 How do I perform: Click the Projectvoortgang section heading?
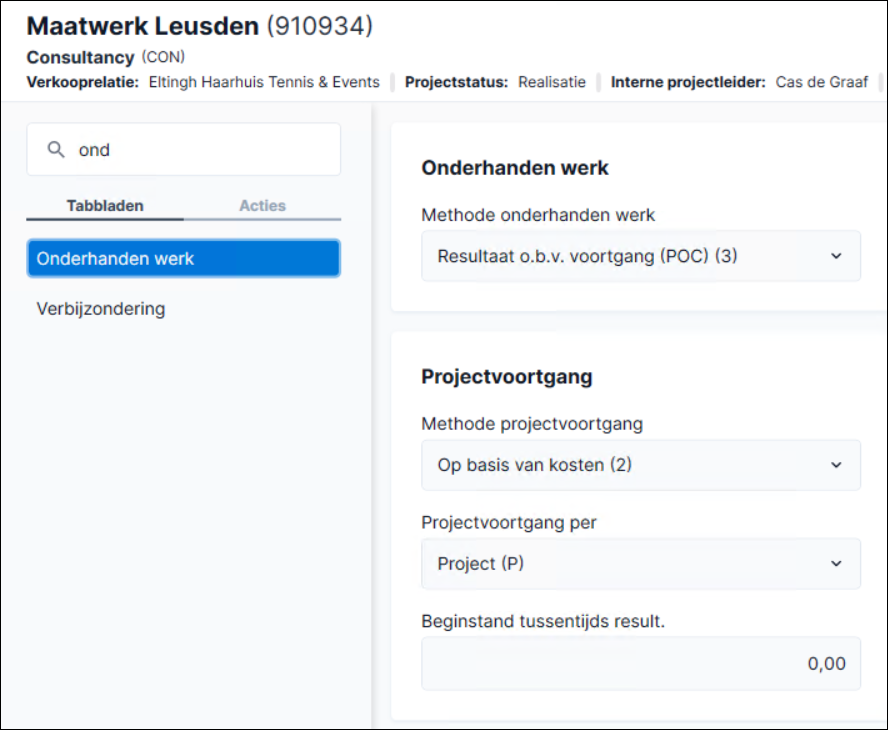[x=507, y=377]
